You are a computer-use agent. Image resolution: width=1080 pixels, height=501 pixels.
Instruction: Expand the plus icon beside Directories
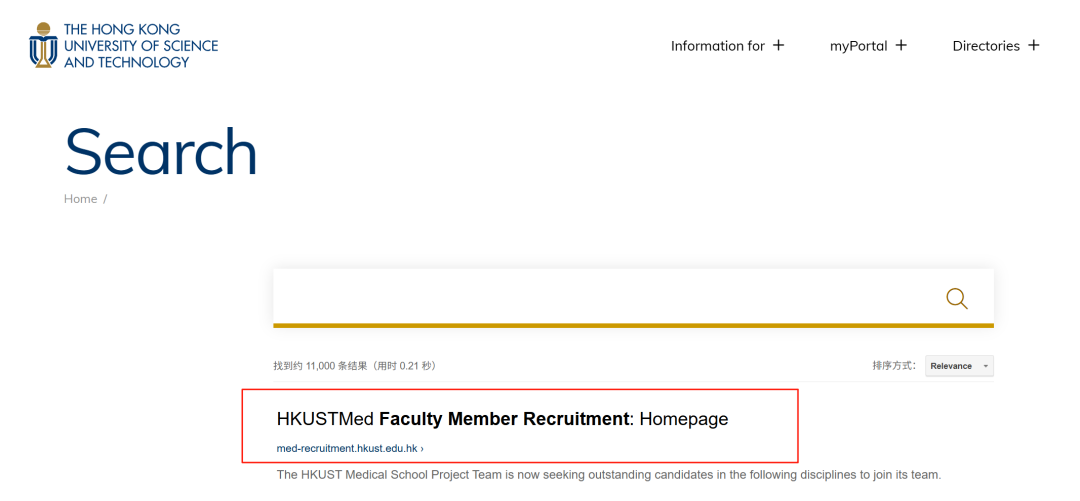1034,45
